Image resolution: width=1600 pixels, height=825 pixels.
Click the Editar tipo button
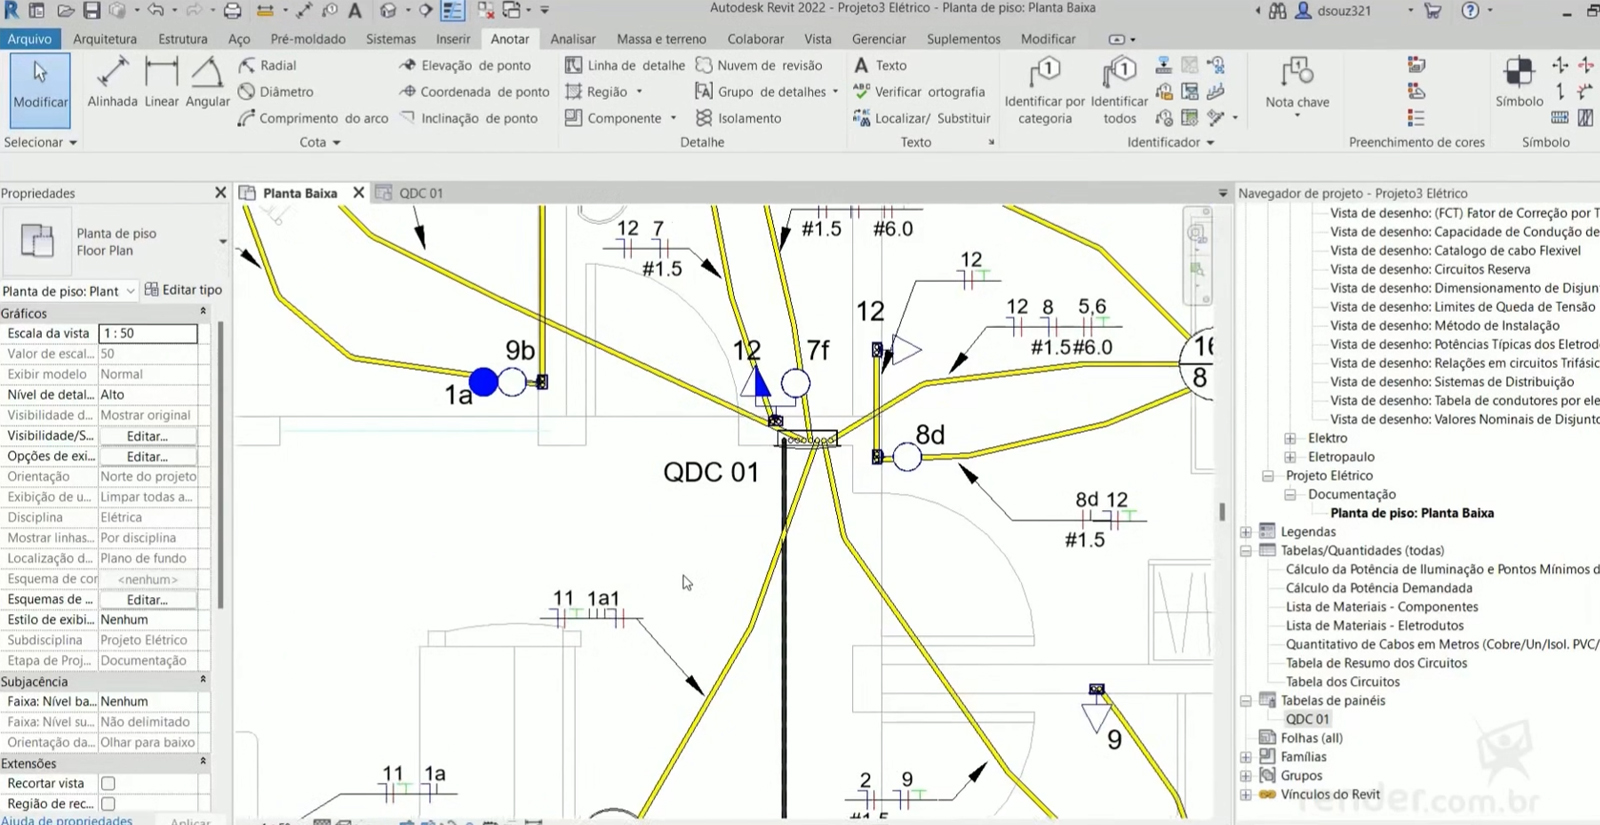point(183,290)
